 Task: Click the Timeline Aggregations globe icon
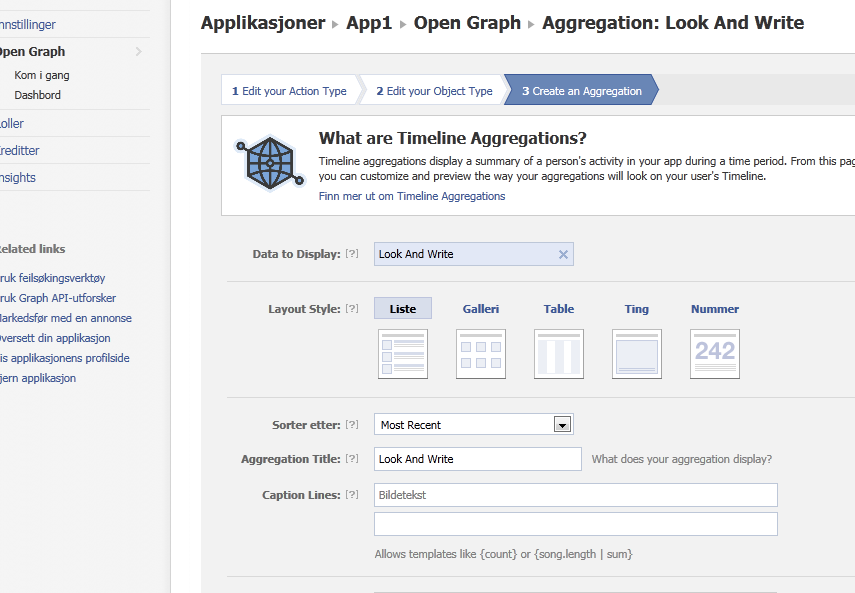tap(269, 162)
